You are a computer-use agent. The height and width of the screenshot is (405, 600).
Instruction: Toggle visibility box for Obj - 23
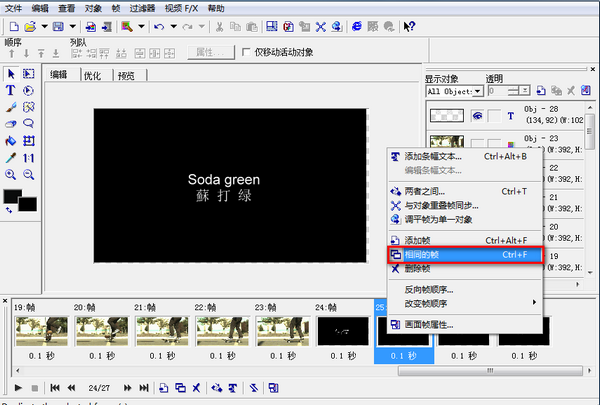477,144
